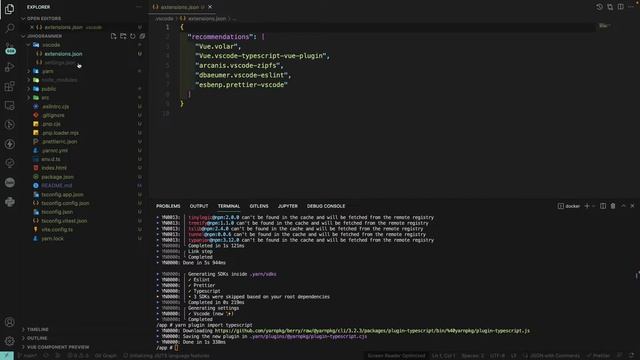Expand the .yarn folder
This screenshot has height=360, width=640.
pyautogui.click(x=48, y=71)
